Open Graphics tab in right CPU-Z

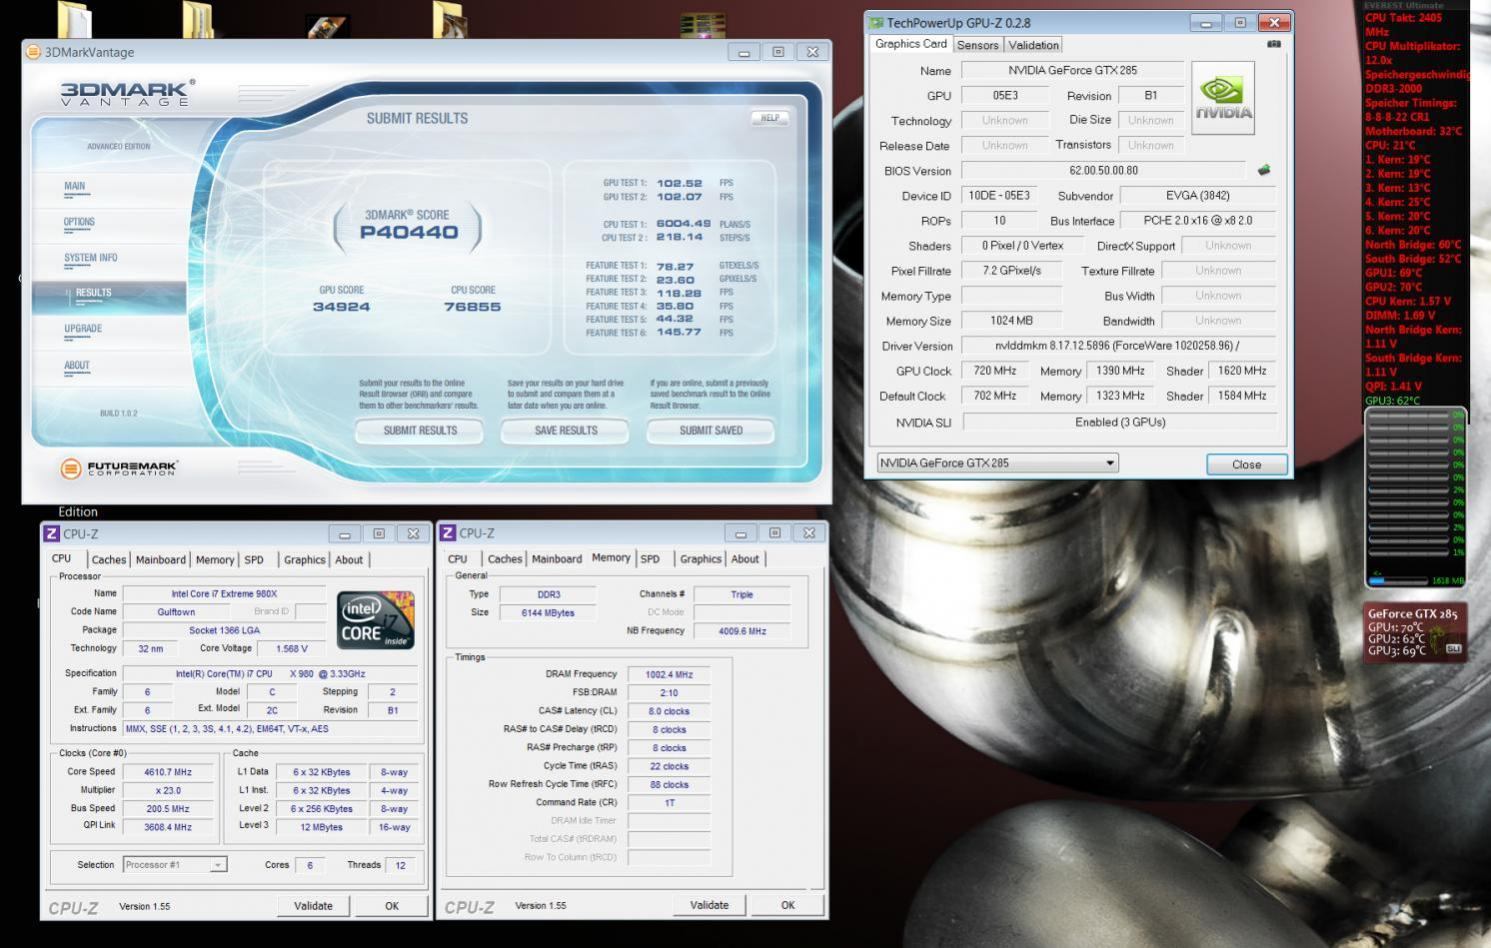tap(700, 559)
